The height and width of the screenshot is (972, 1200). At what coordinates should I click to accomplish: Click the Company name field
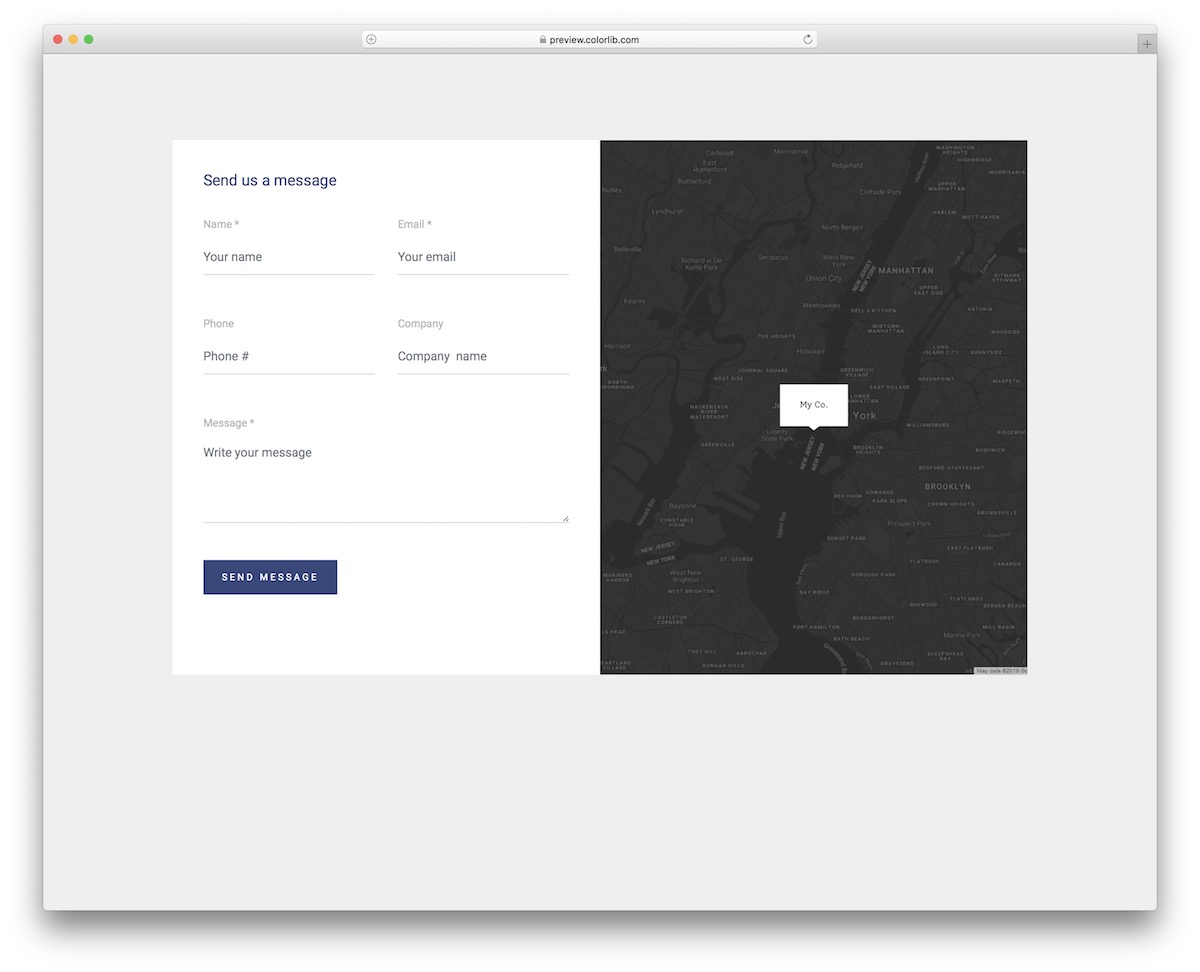(x=482, y=356)
